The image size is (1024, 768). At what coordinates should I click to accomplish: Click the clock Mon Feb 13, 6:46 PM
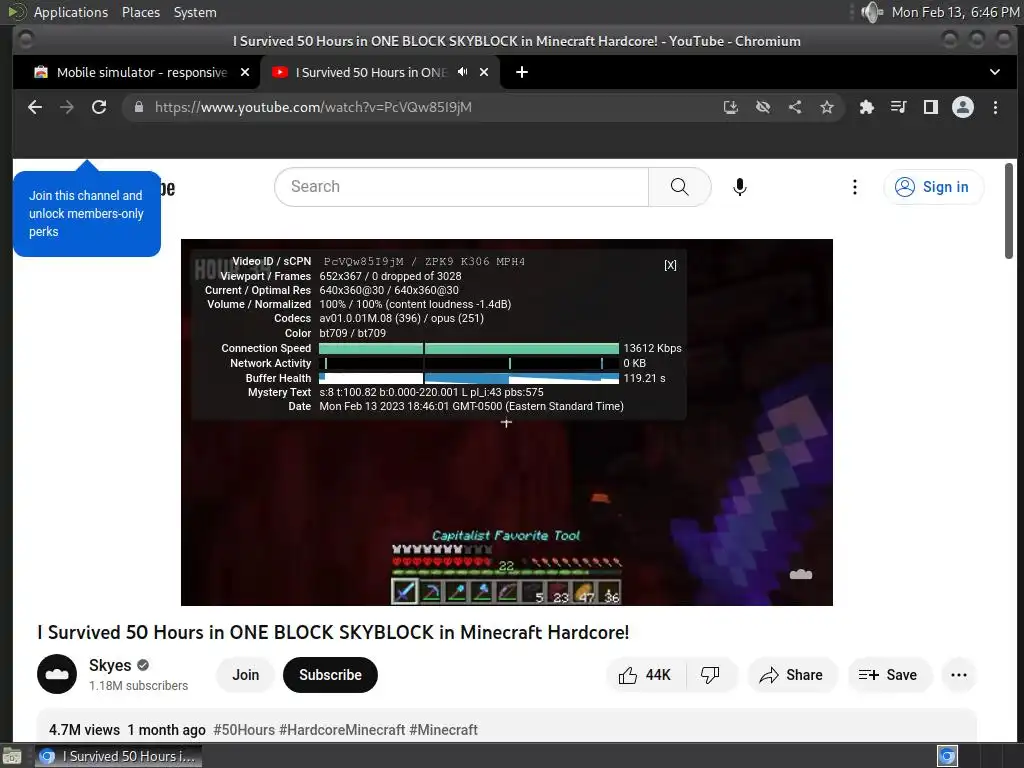[955, 12]
